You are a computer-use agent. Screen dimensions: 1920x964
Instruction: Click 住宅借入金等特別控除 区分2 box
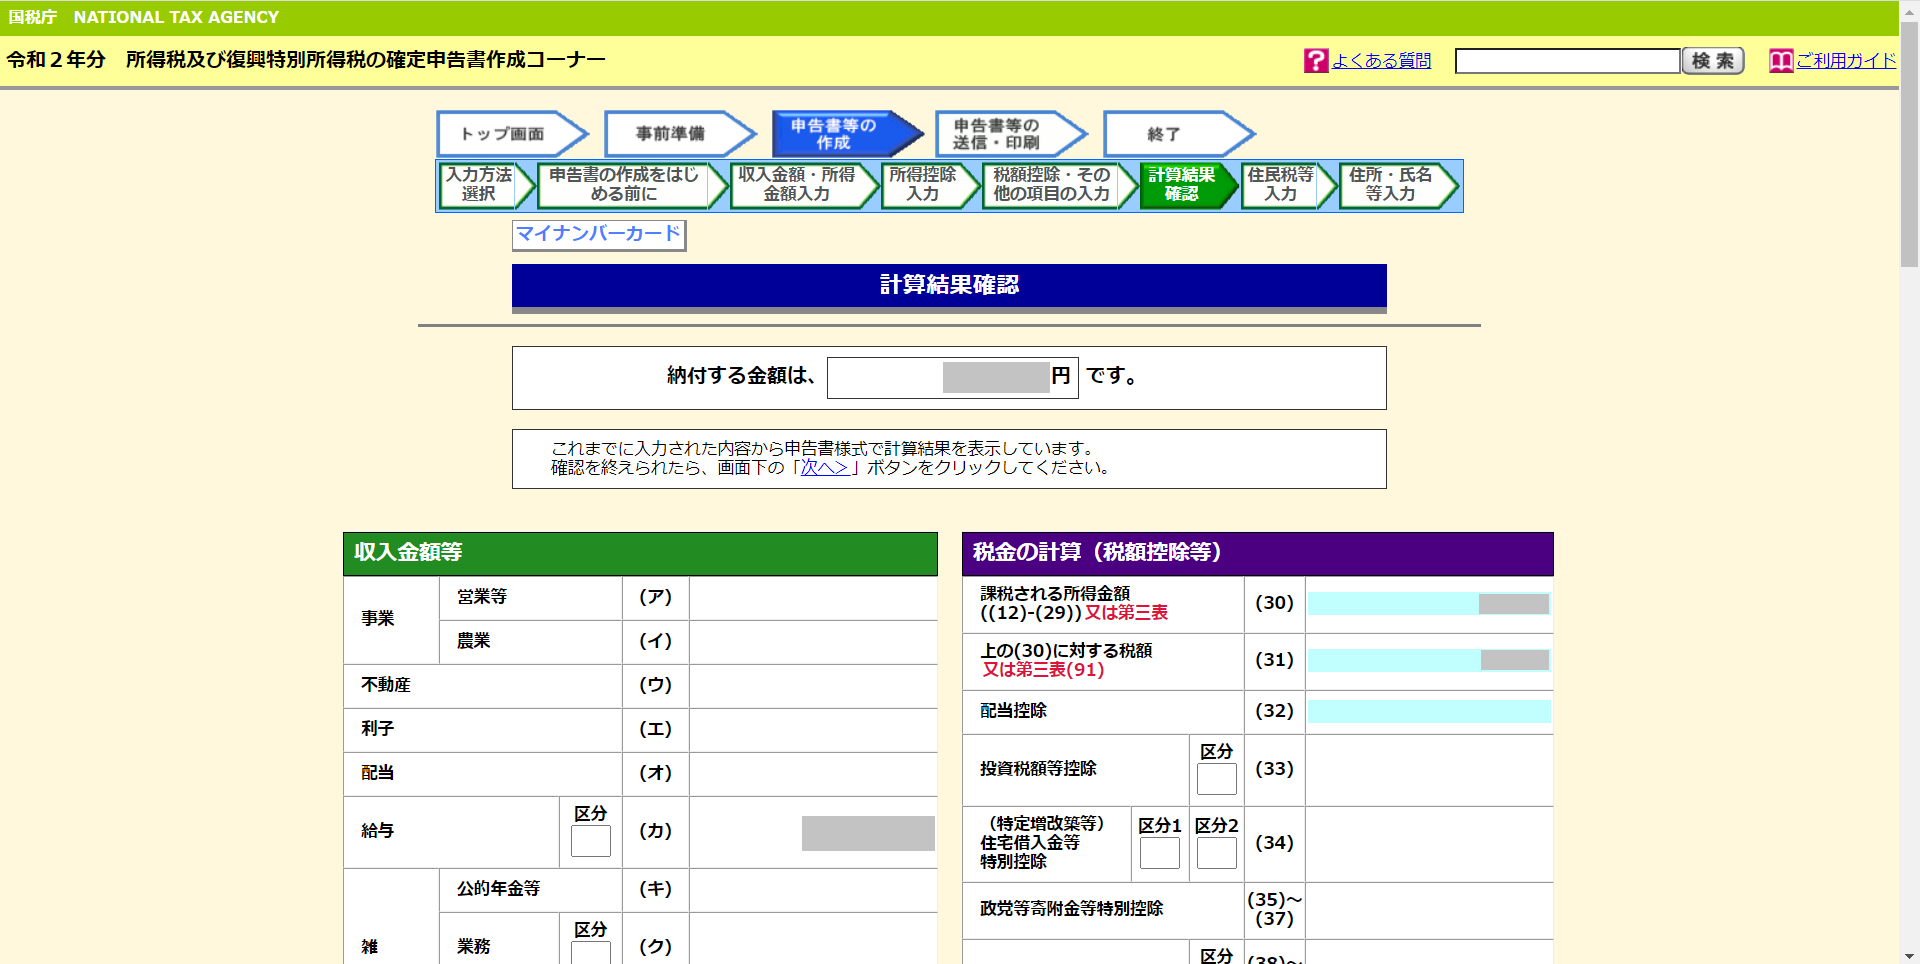(1217, 853)
